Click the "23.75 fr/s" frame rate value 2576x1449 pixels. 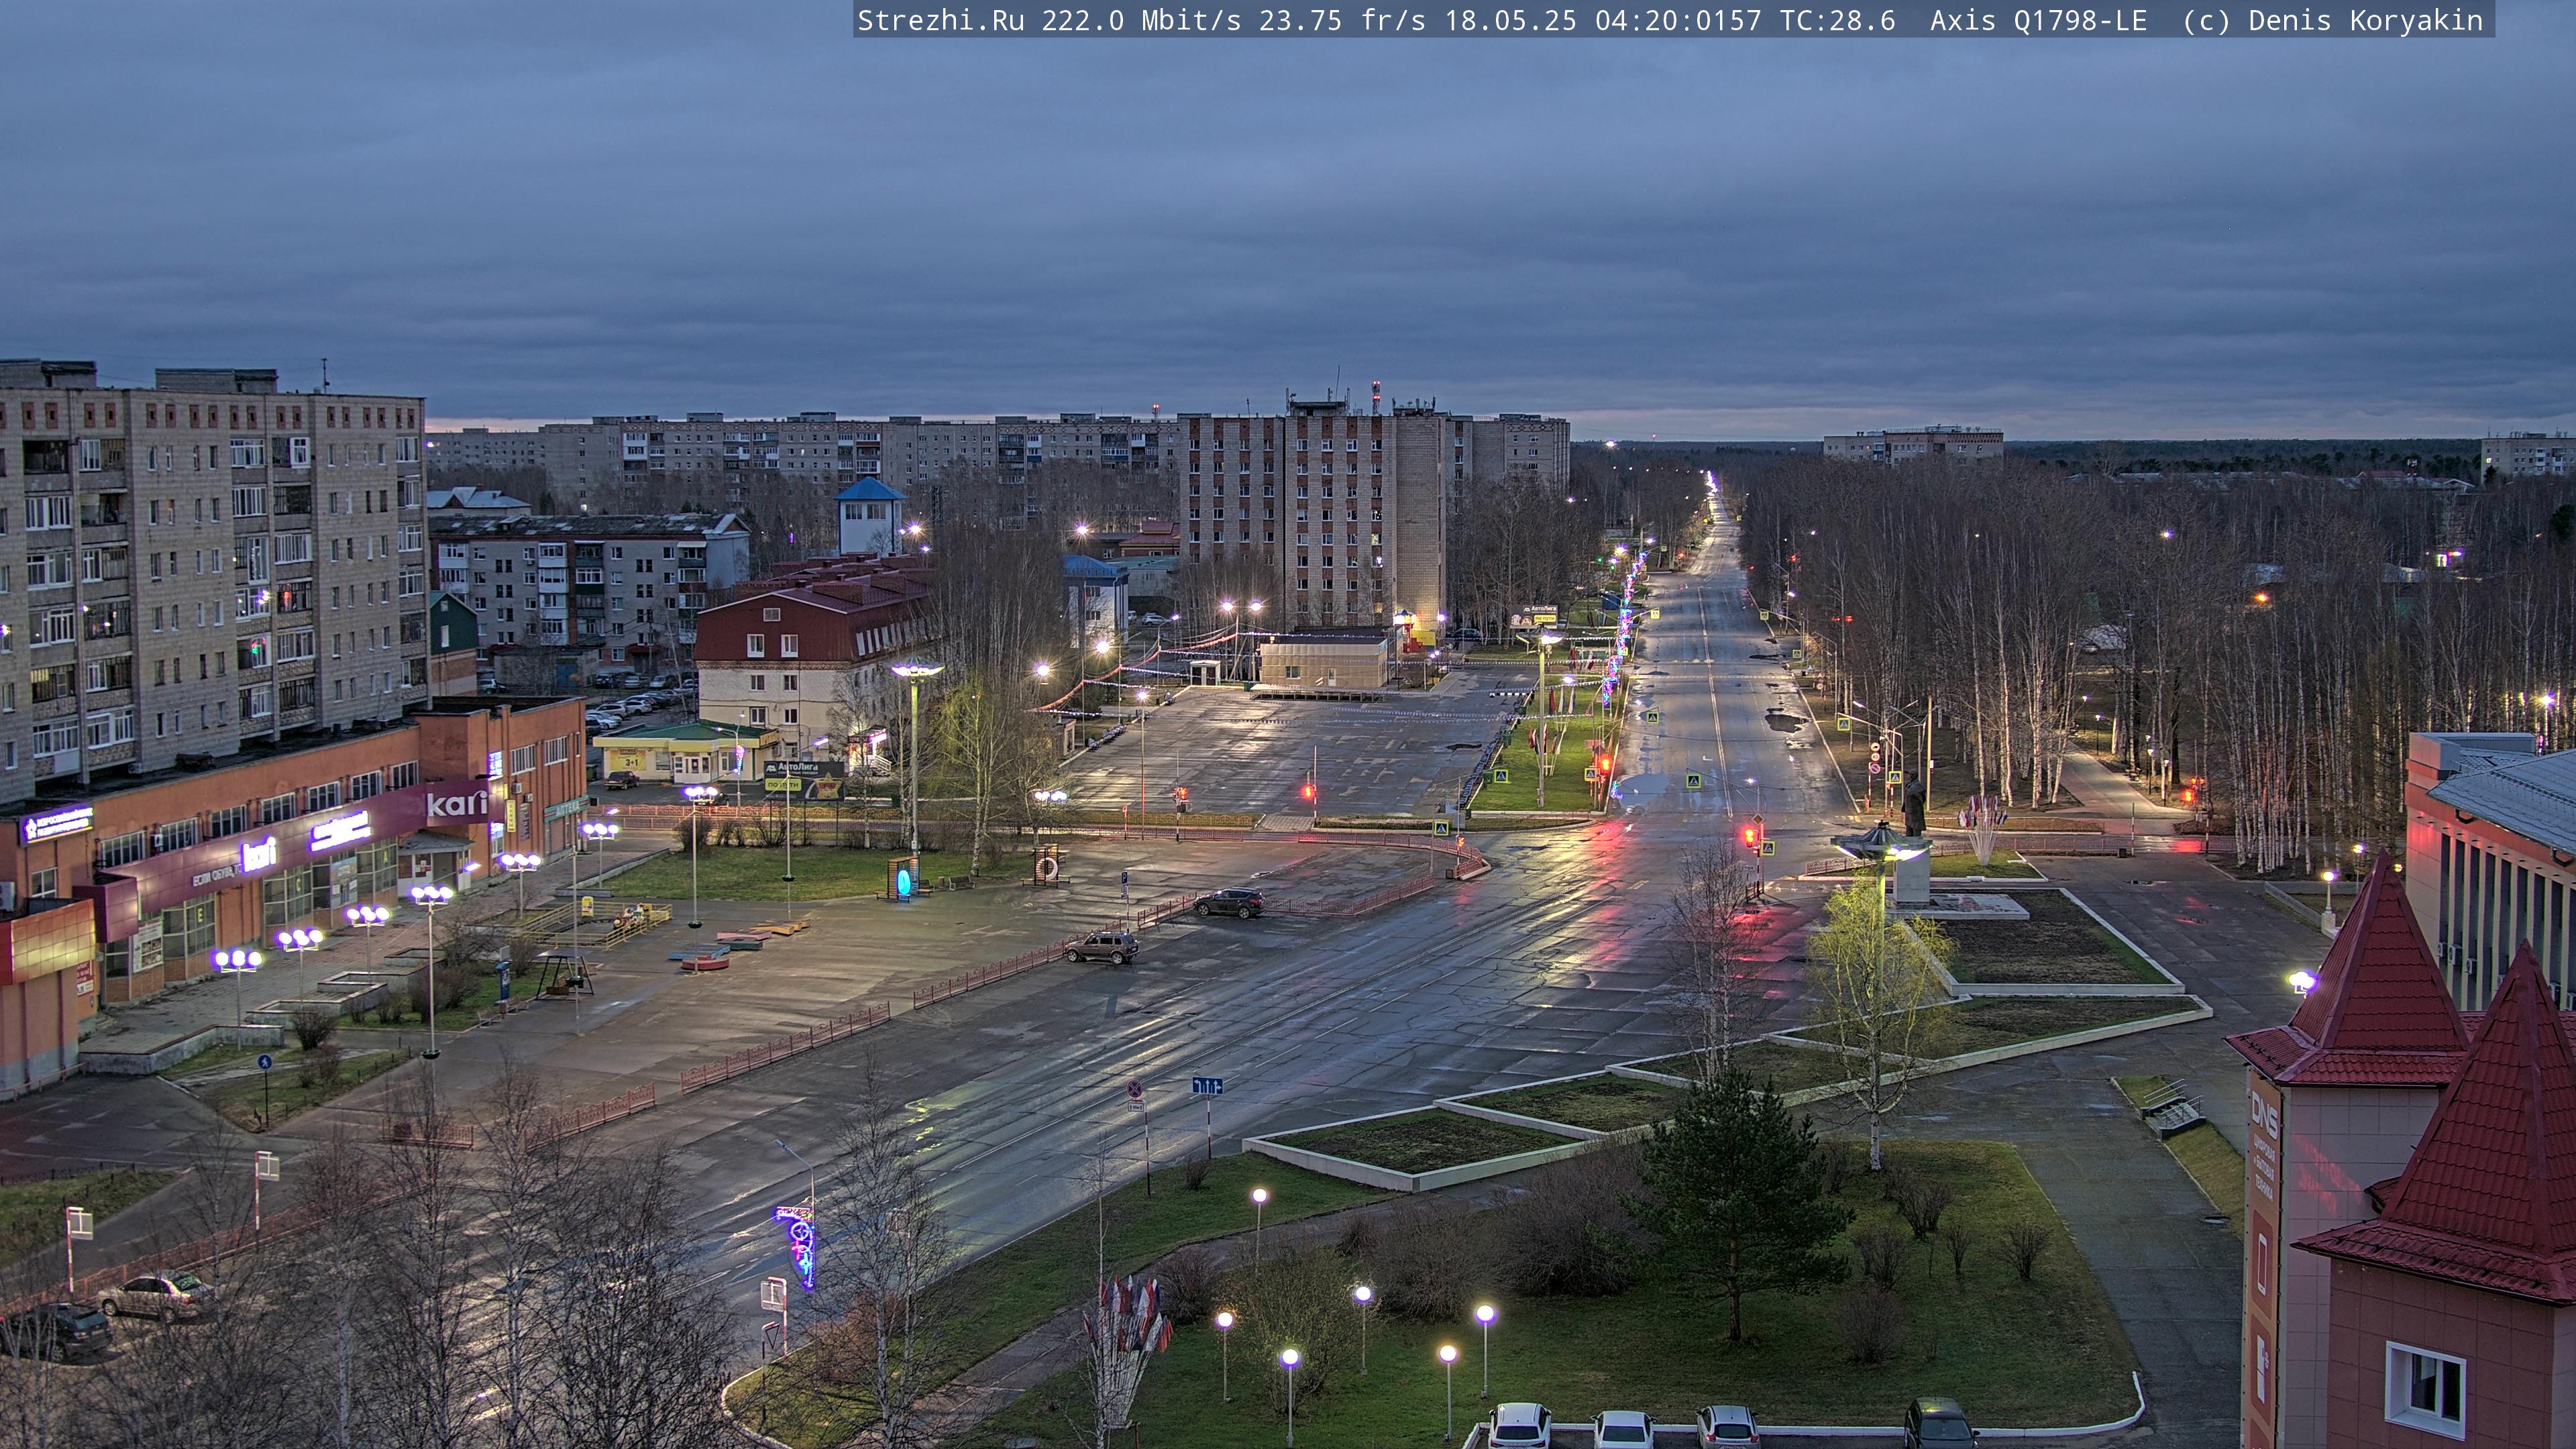(1342, 20)
